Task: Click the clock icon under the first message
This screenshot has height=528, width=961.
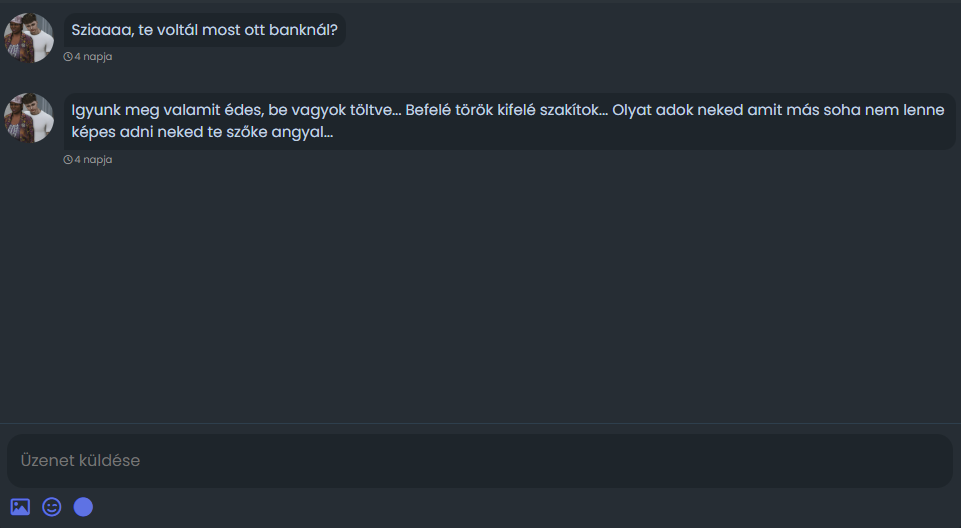Action: (68, 57)
